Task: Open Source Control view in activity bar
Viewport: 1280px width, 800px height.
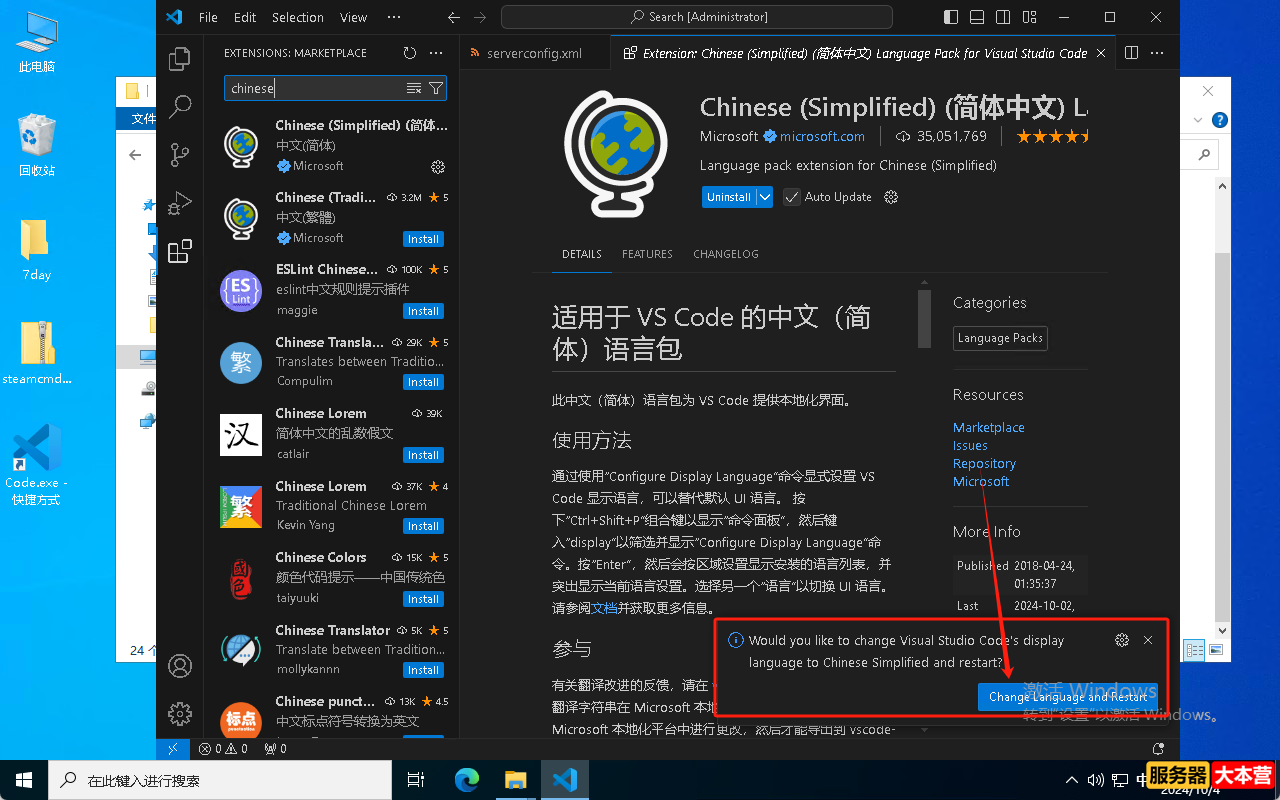Action: click(180, 154)
